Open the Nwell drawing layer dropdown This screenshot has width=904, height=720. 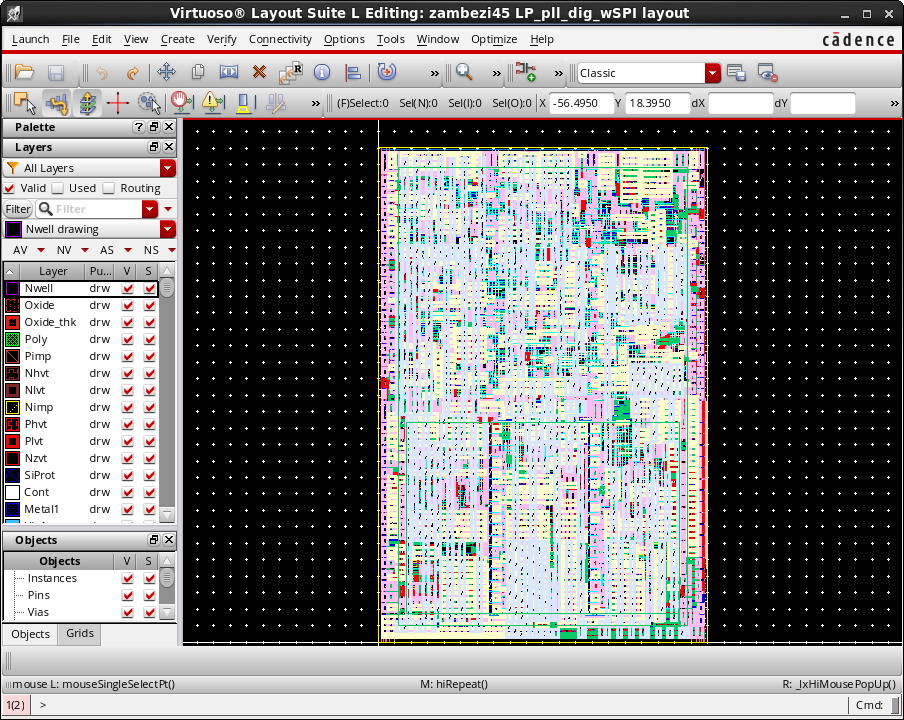click(167, 229)
